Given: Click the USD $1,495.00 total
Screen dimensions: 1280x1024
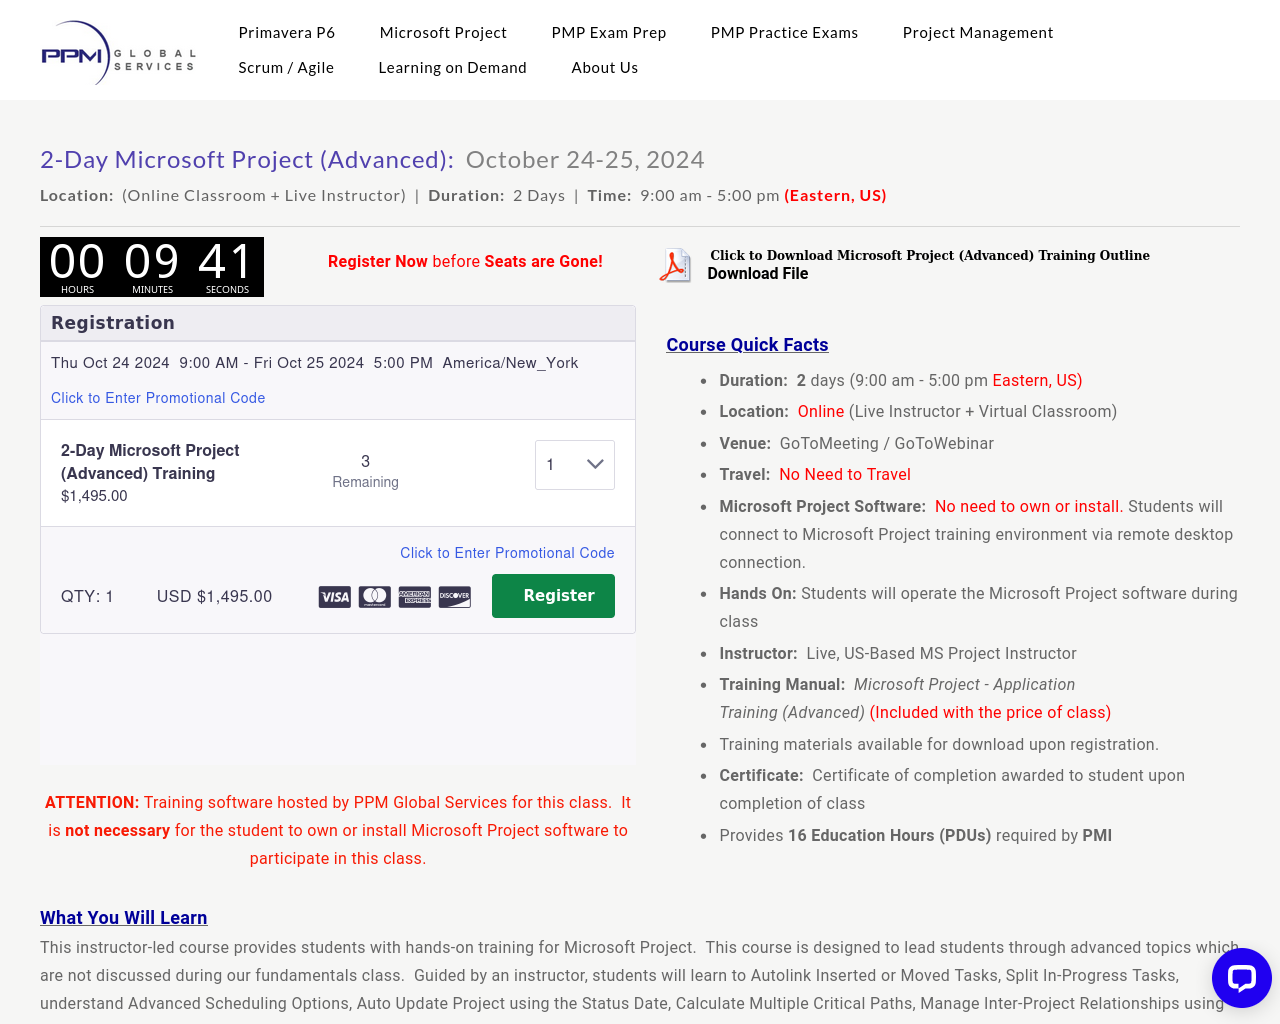Looking at the screenshot, I should coord(214,597).
